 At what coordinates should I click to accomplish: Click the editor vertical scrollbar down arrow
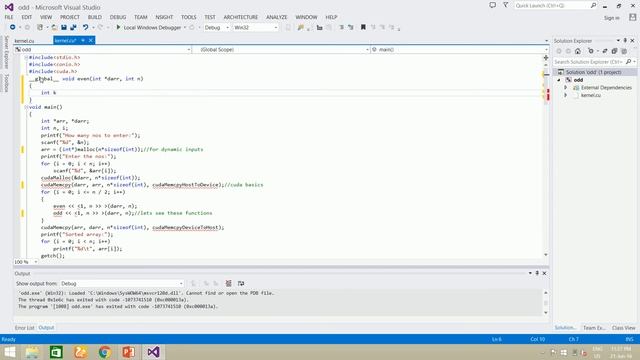click(x=546, y=255)
